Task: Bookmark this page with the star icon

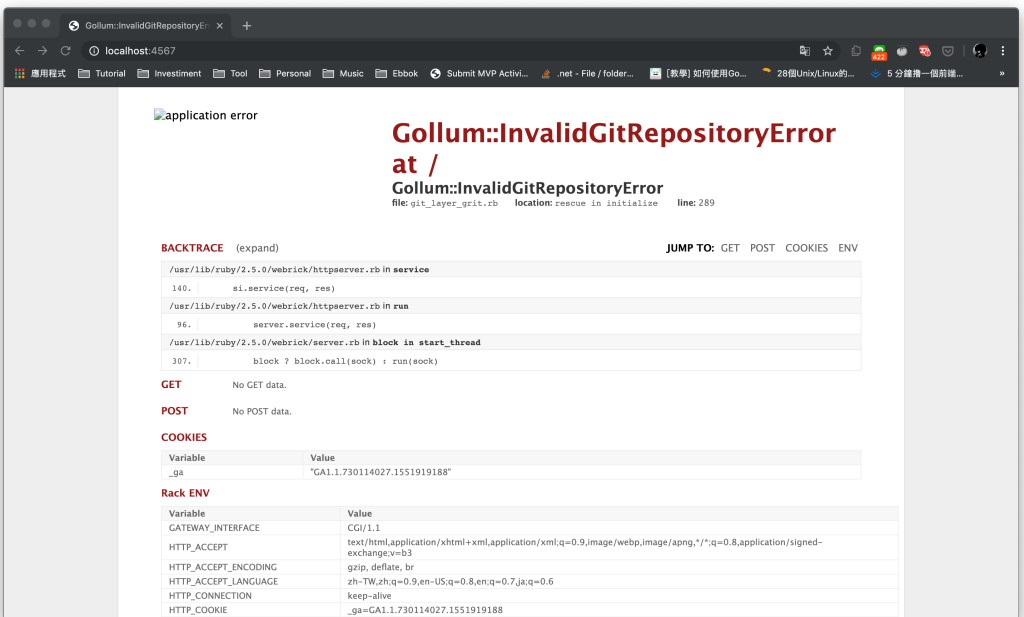Action: click(x=827, y=51)
